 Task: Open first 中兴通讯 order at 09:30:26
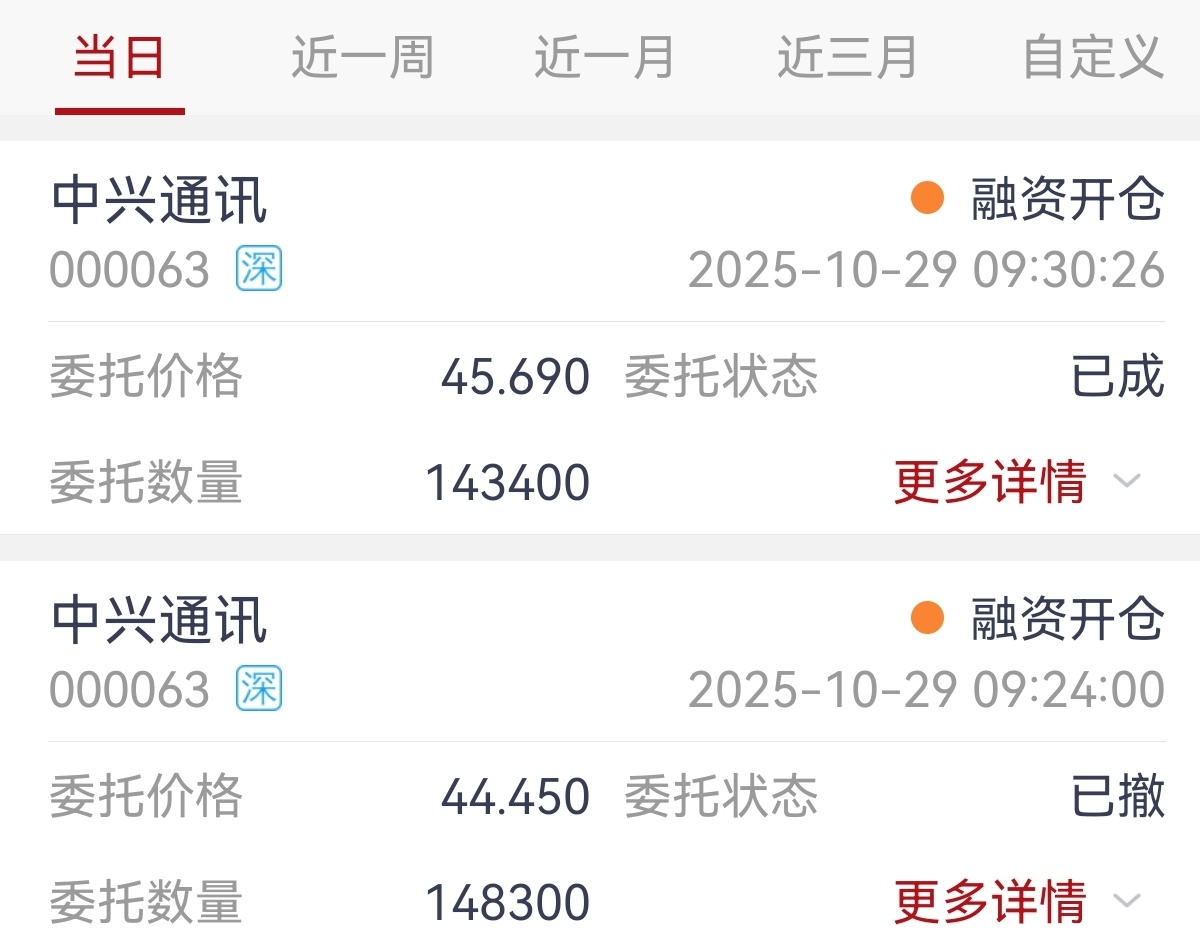(x=160, y=200)
